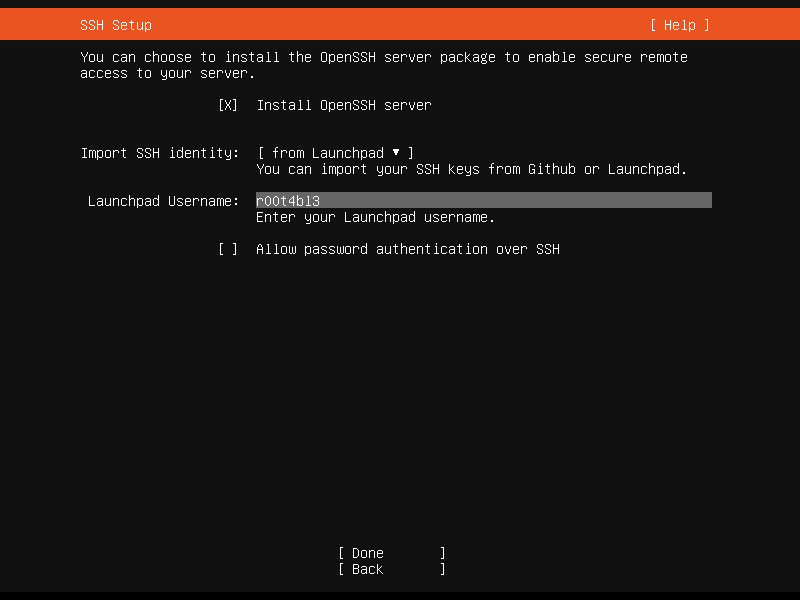Uncheck the Install OpenSSH server checkbox

[x=228, y=105]
